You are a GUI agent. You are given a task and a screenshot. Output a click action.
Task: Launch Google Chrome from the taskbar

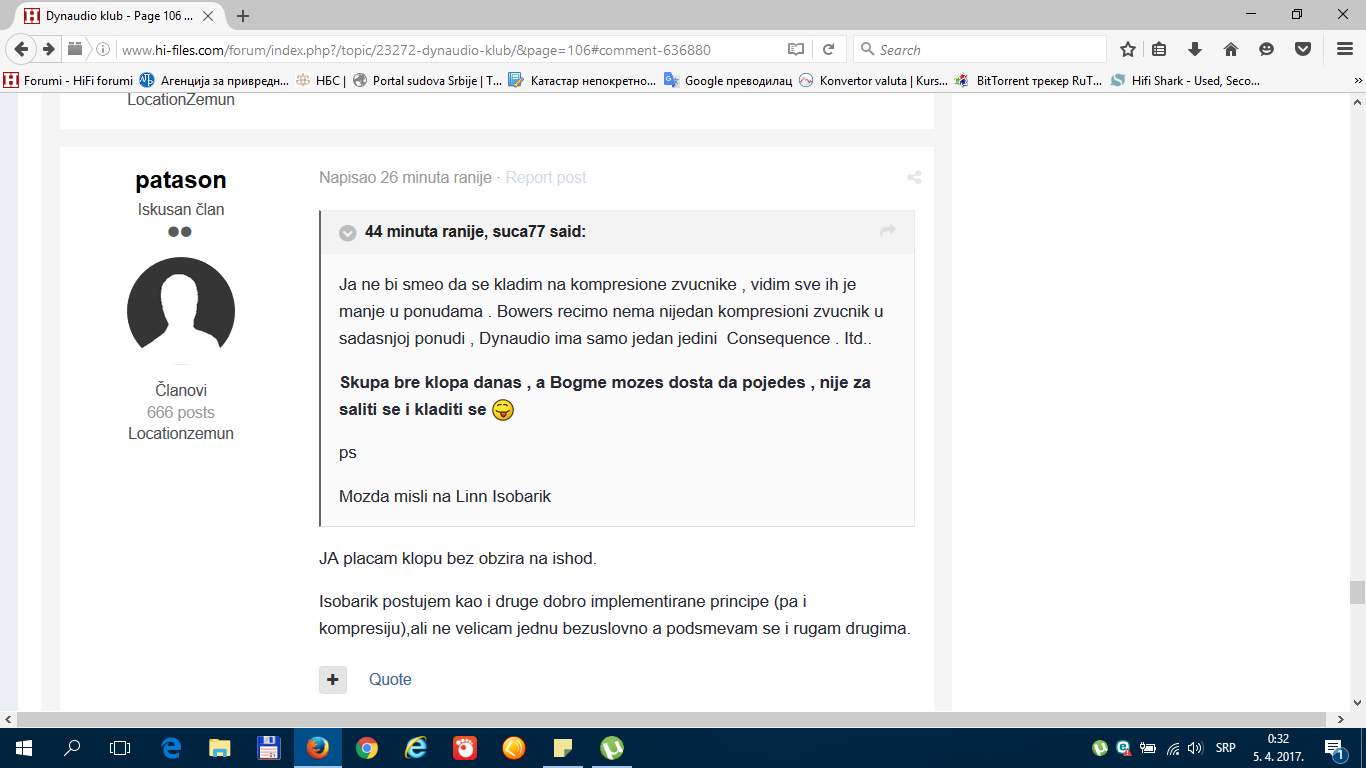[x=367, y=748]
